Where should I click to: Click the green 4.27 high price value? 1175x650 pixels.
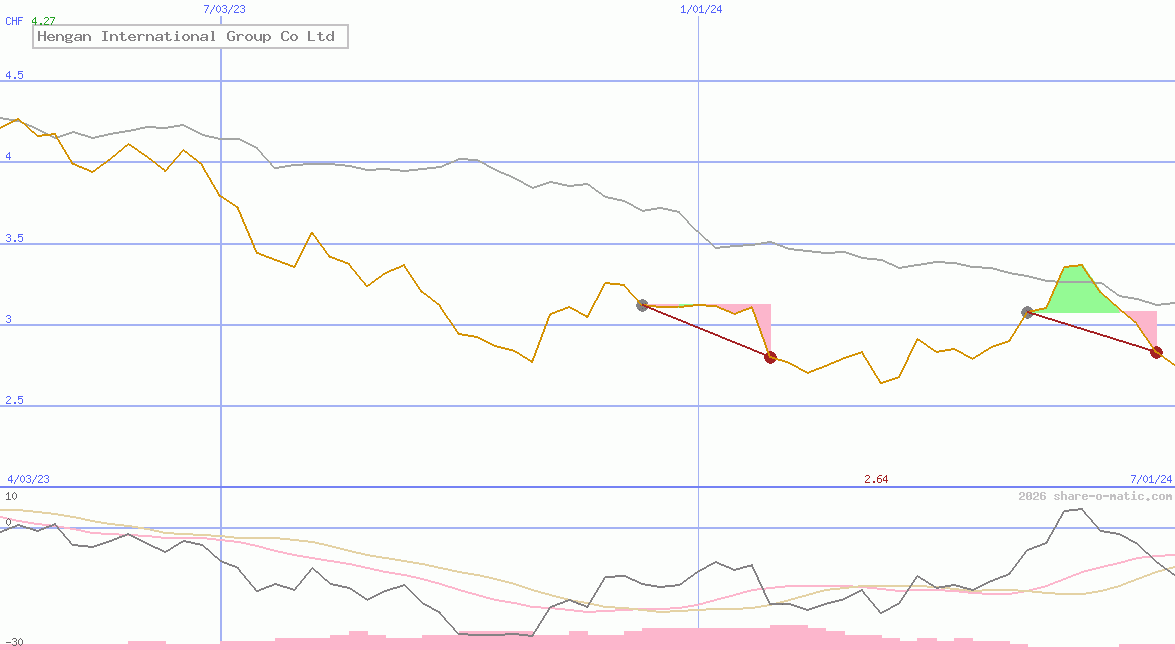43,20
